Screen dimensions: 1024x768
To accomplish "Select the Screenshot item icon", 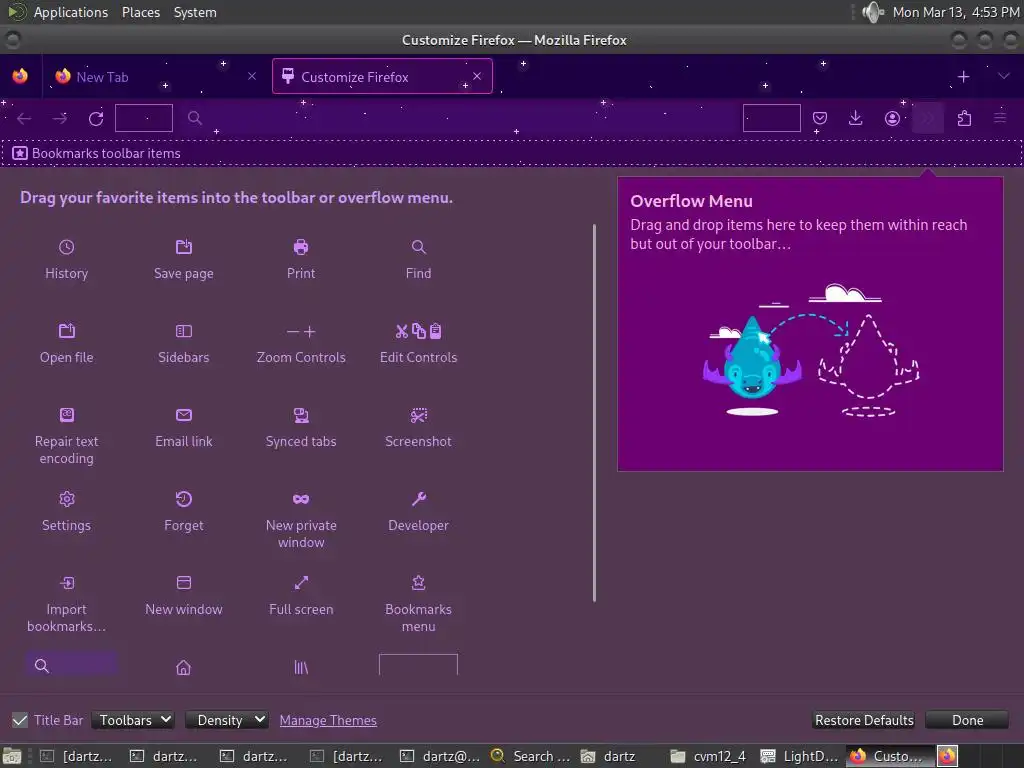I will click(419, 415).
